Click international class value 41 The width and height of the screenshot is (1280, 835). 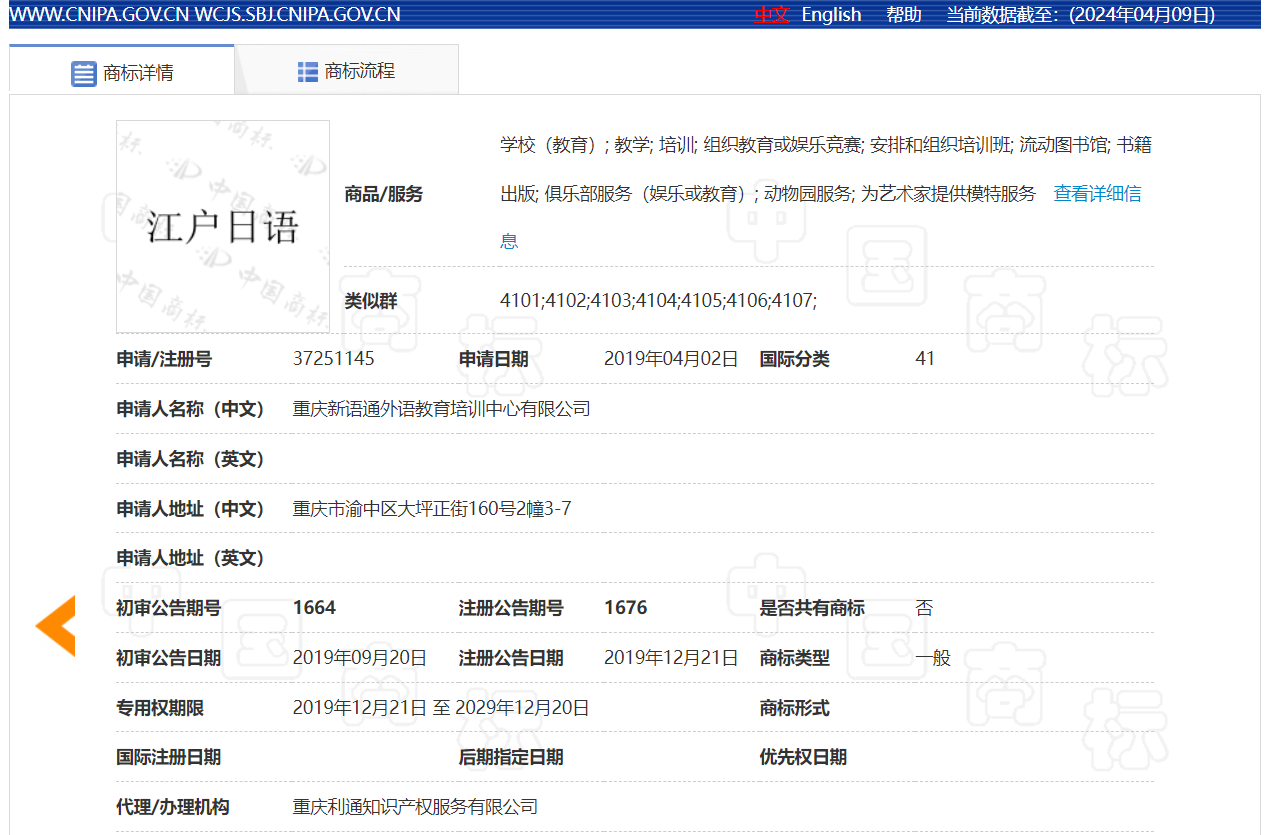click(925, 358)
